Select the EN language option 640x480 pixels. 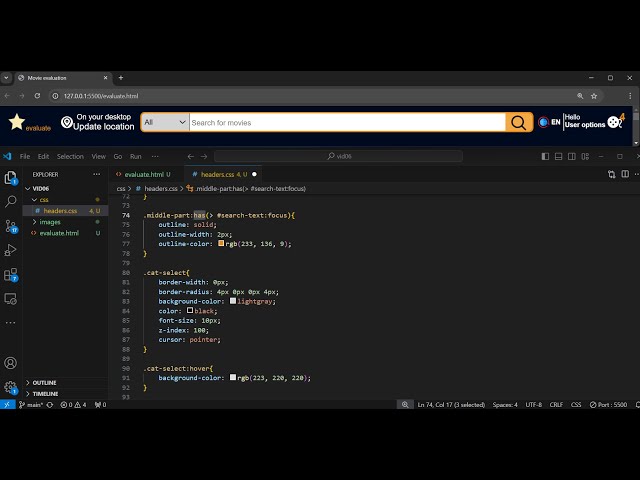549,122
